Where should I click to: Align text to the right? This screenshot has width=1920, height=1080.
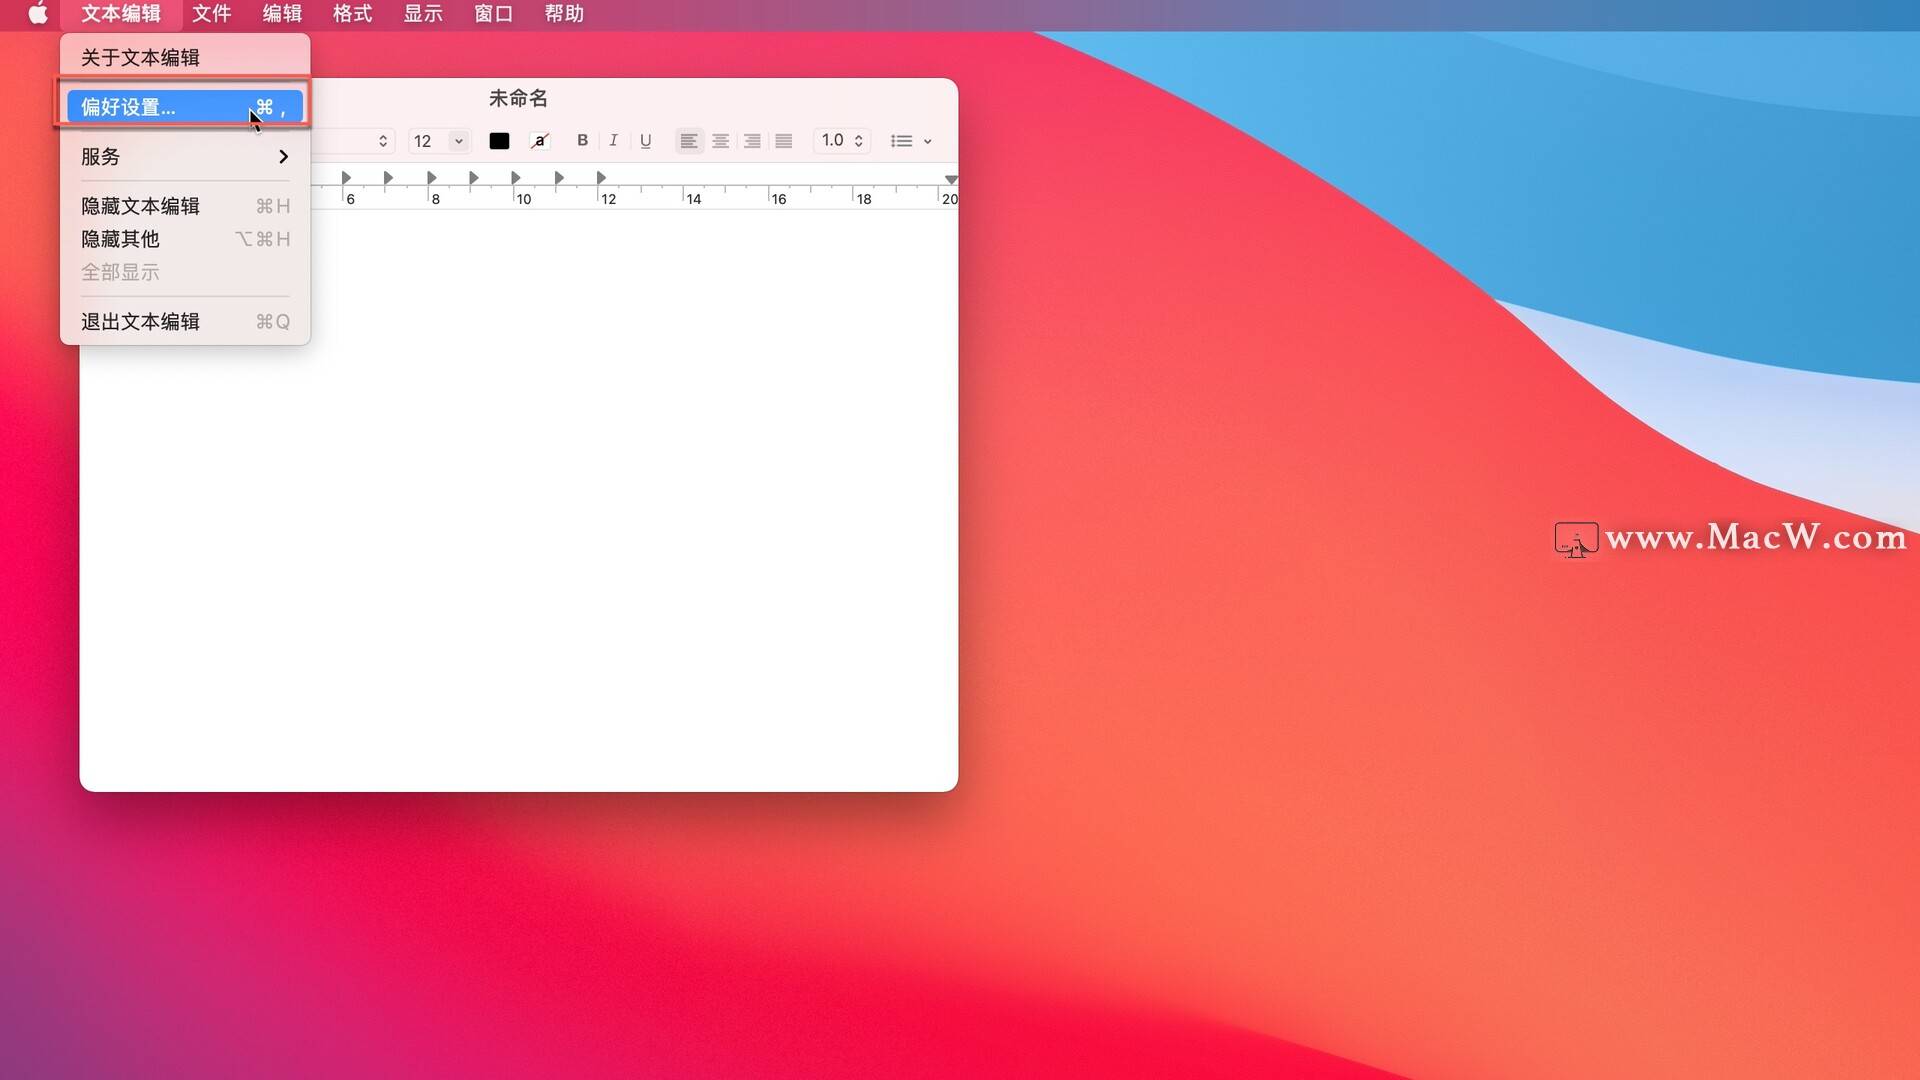point(752,141)
